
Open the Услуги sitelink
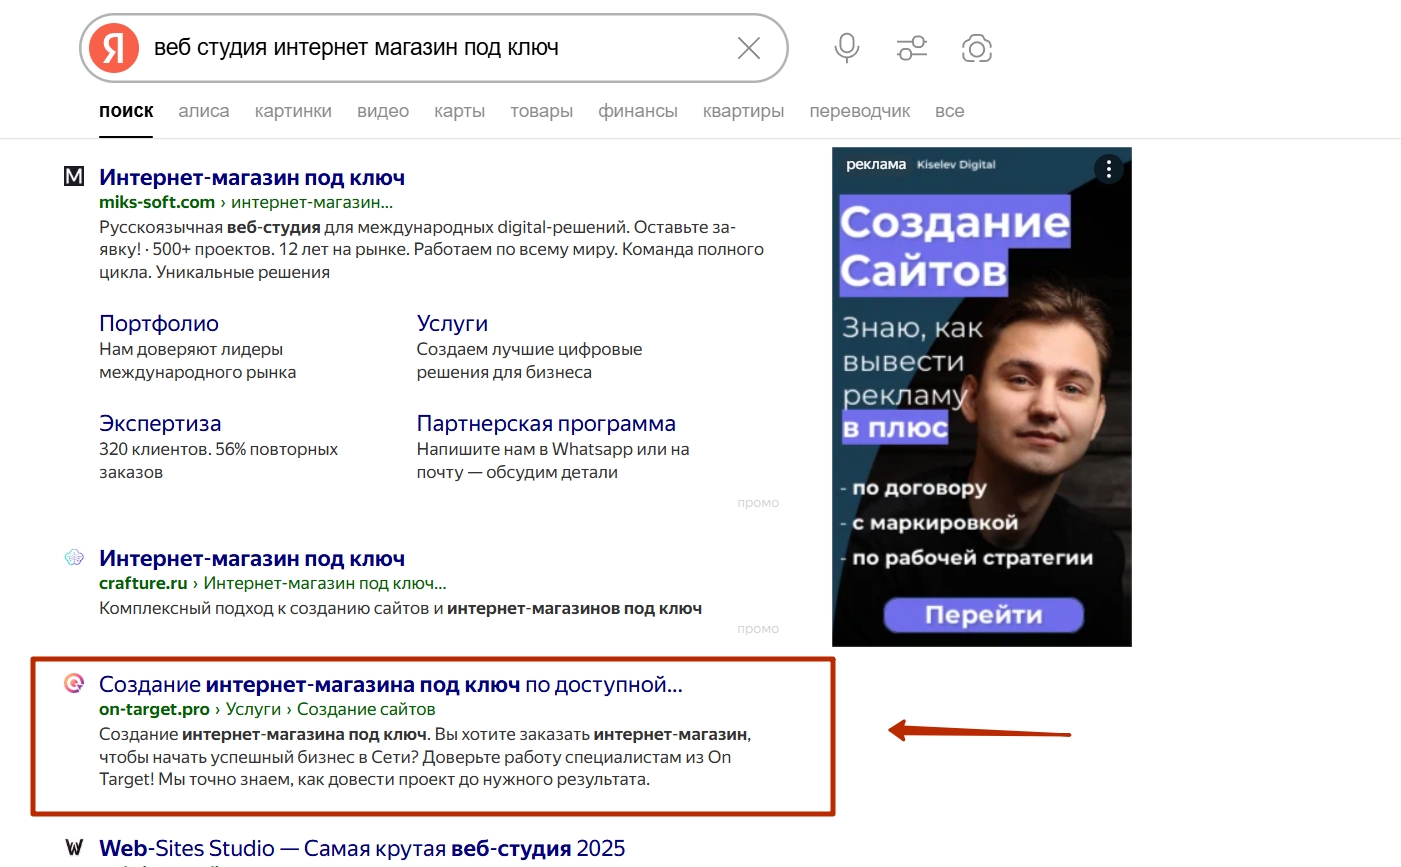pyautogui.click(x=452, y=323)
